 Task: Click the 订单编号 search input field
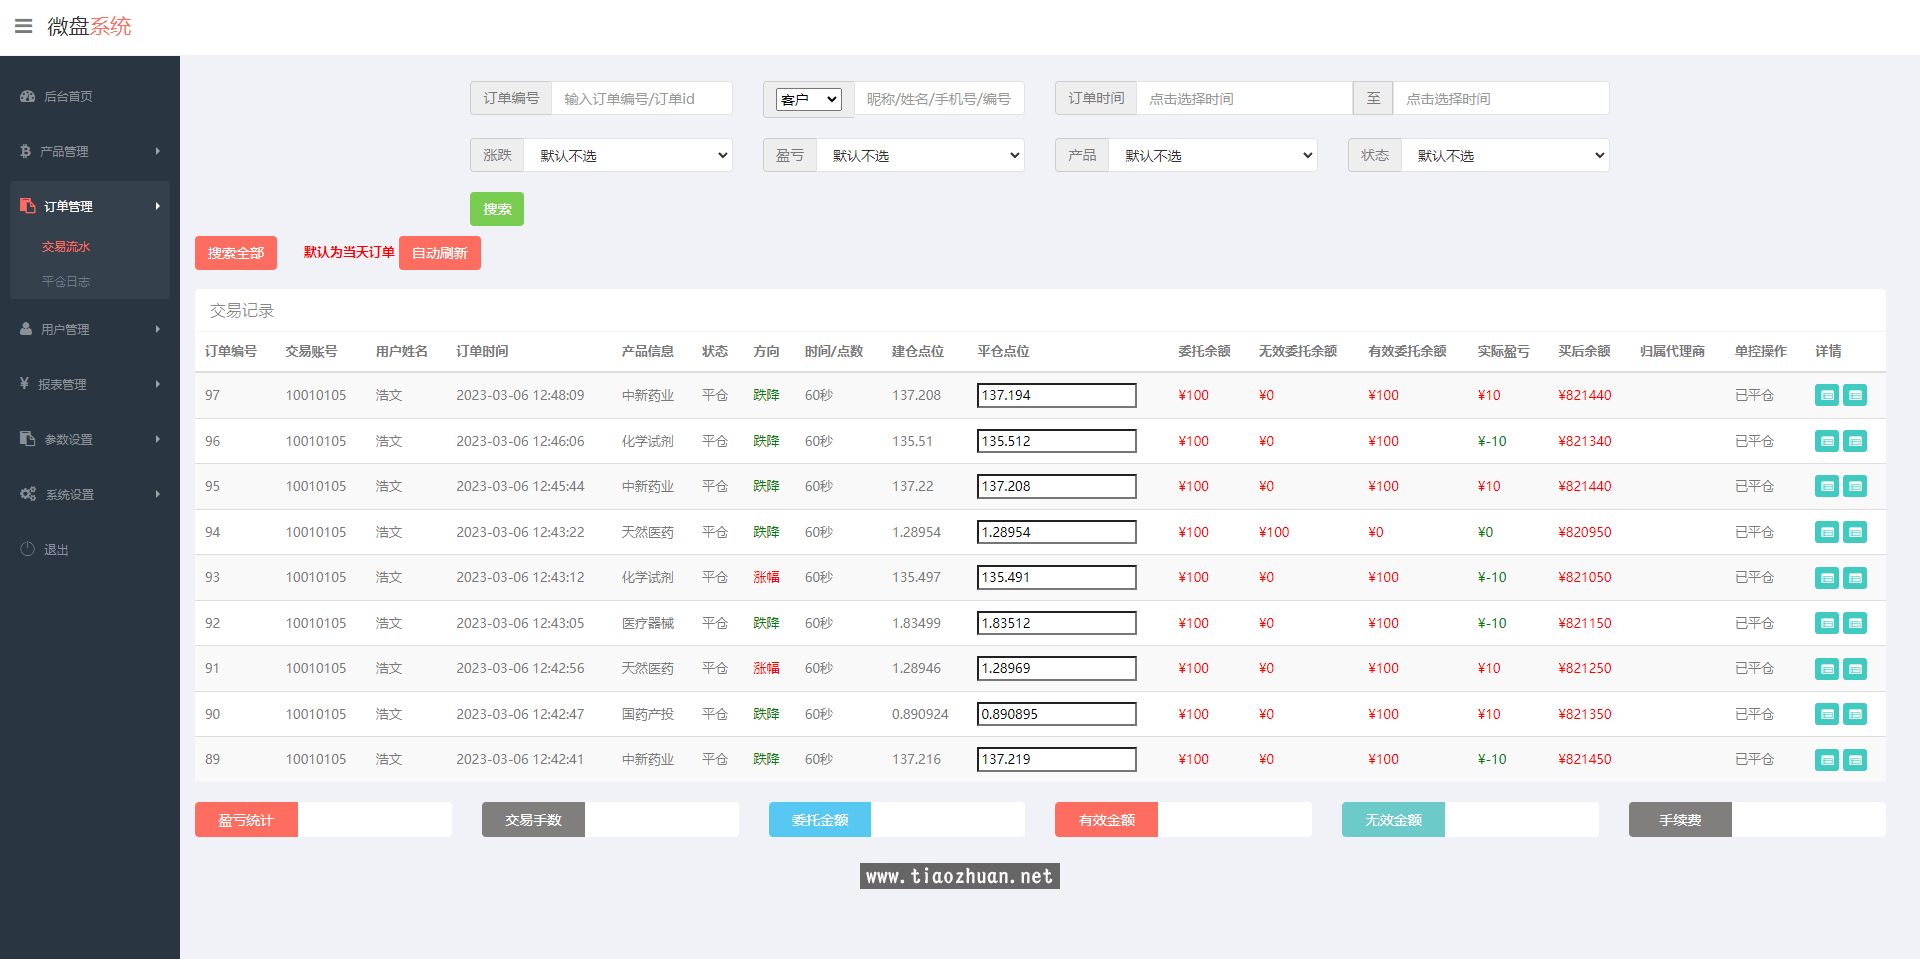(641, 99)
